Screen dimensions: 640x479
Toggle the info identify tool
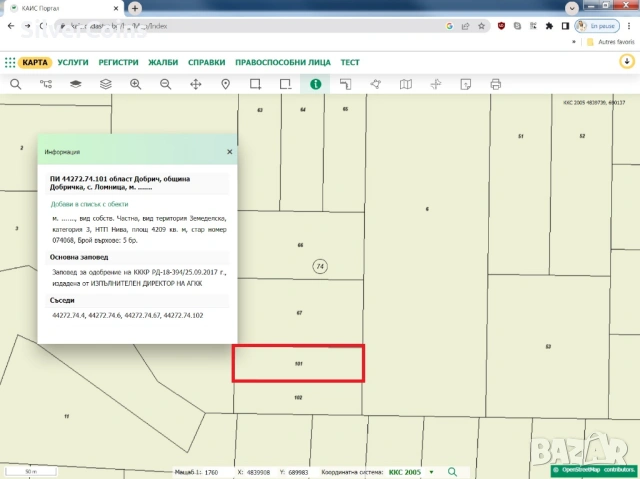pos(315,84)
